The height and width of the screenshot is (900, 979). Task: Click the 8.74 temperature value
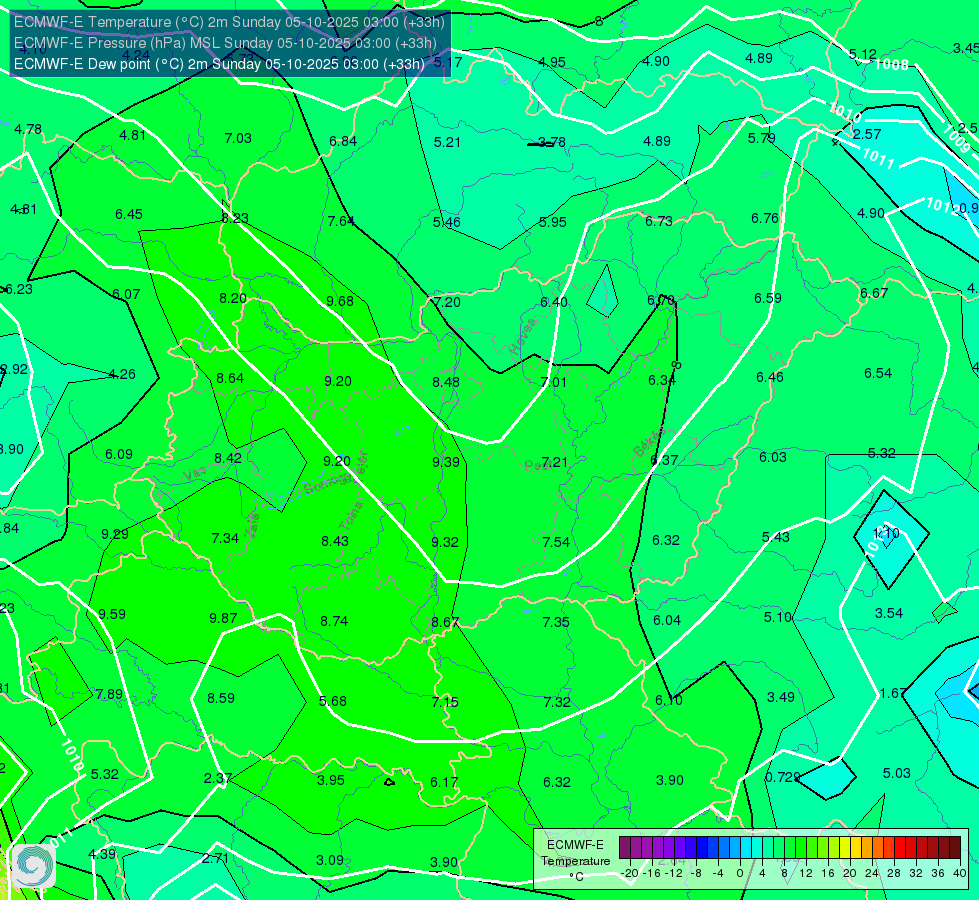click(334, 621)
